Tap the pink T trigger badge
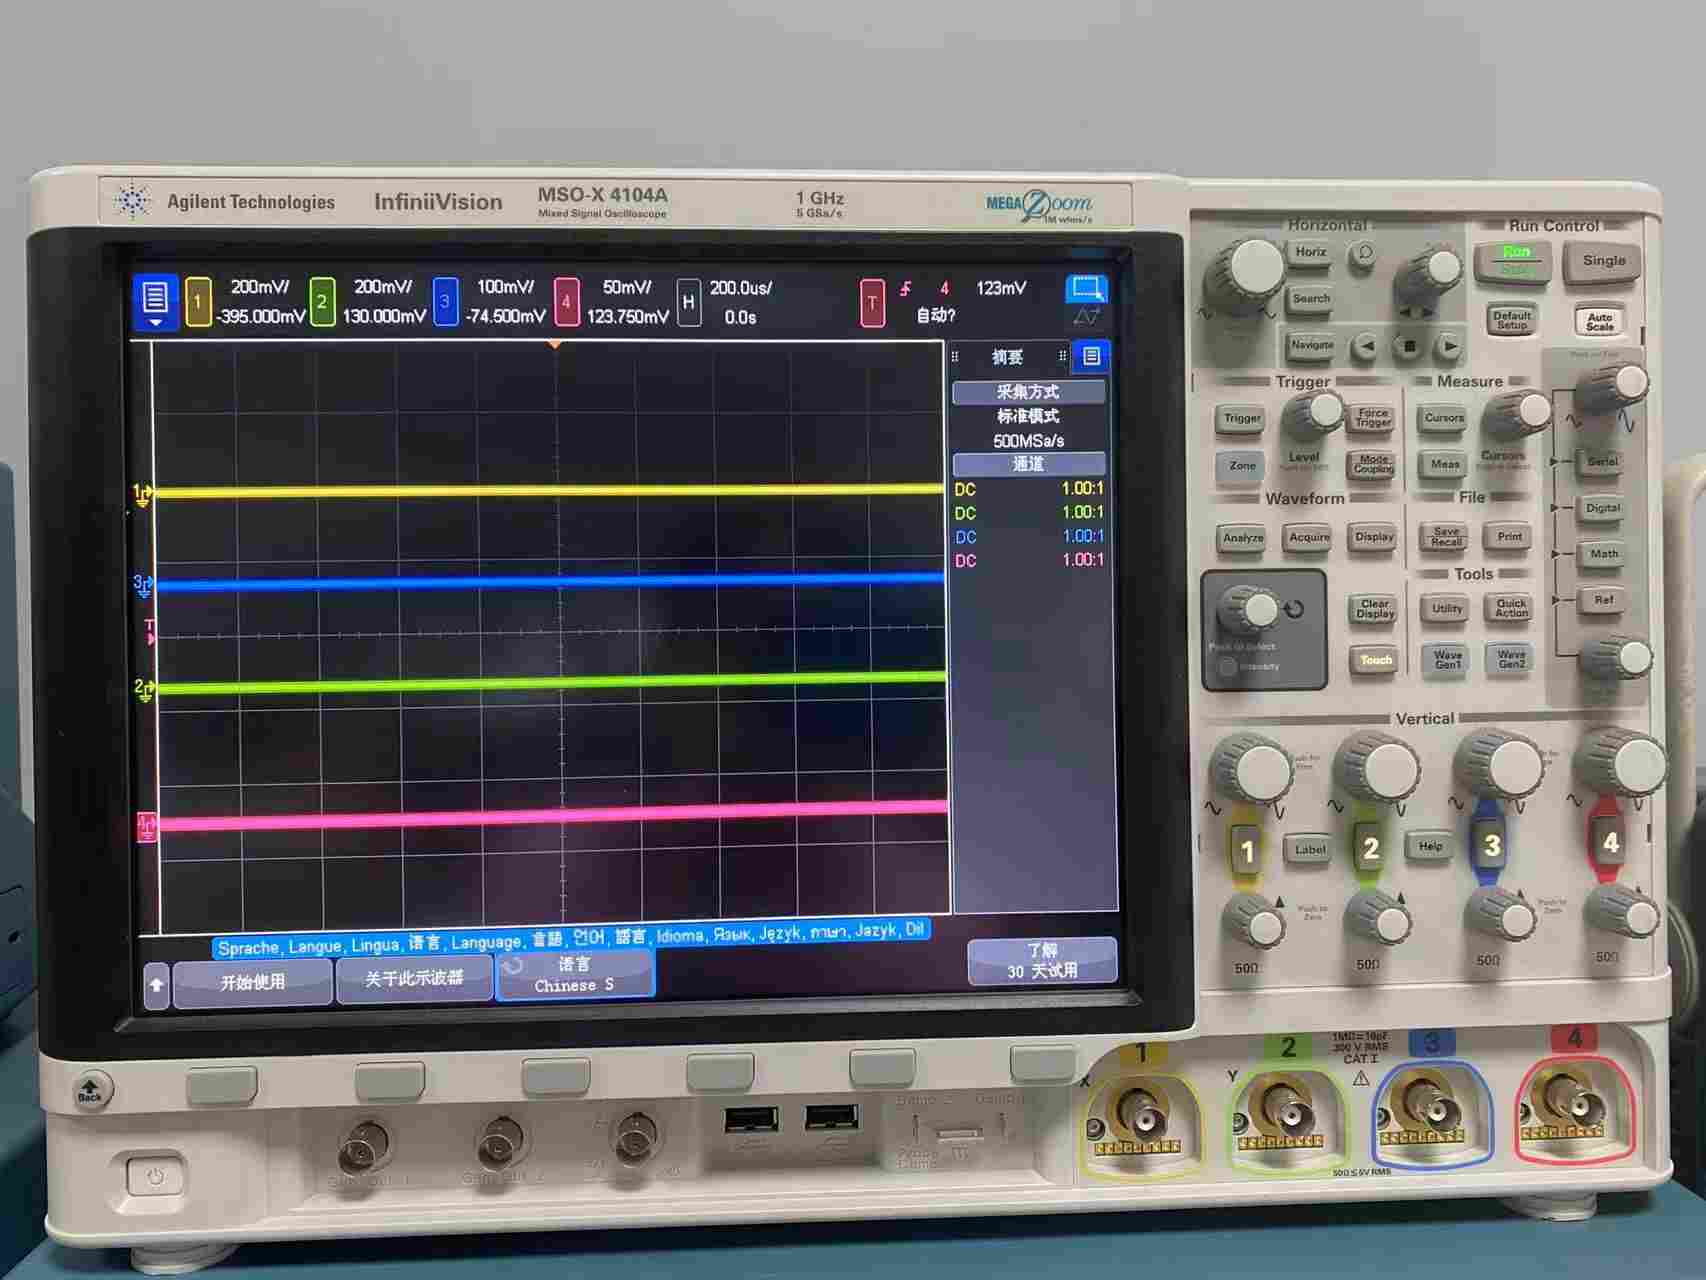Screen dimensions: 1706x1280 (872, 303)
